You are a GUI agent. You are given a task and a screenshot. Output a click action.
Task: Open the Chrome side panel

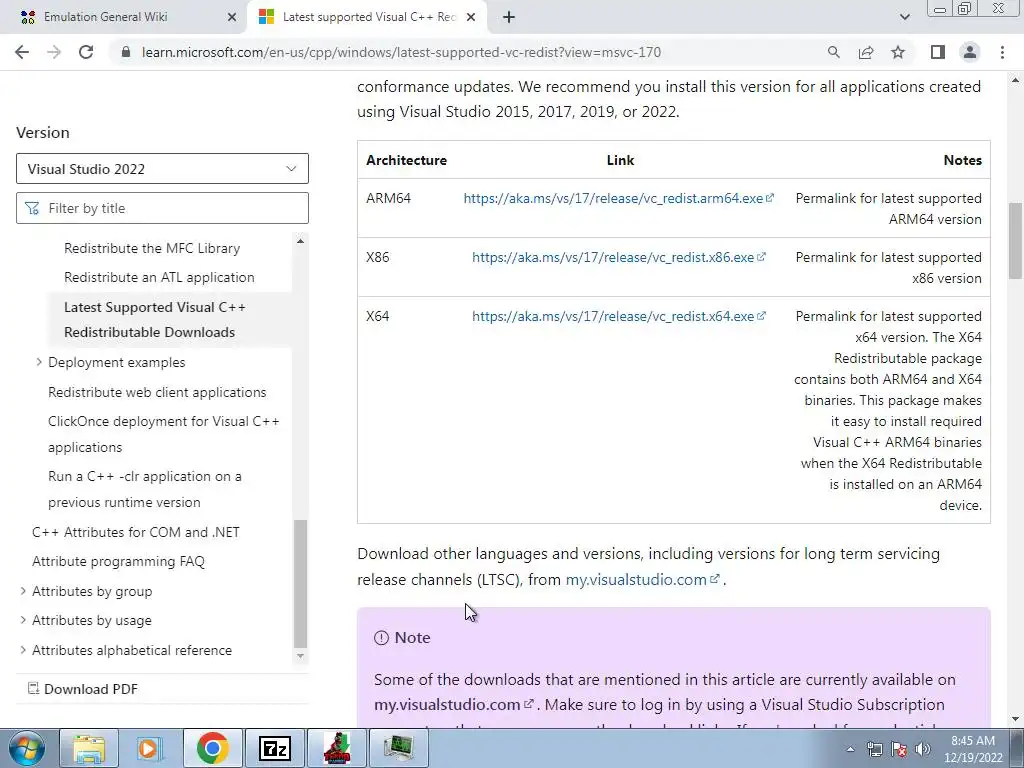(x=938, y=52)
